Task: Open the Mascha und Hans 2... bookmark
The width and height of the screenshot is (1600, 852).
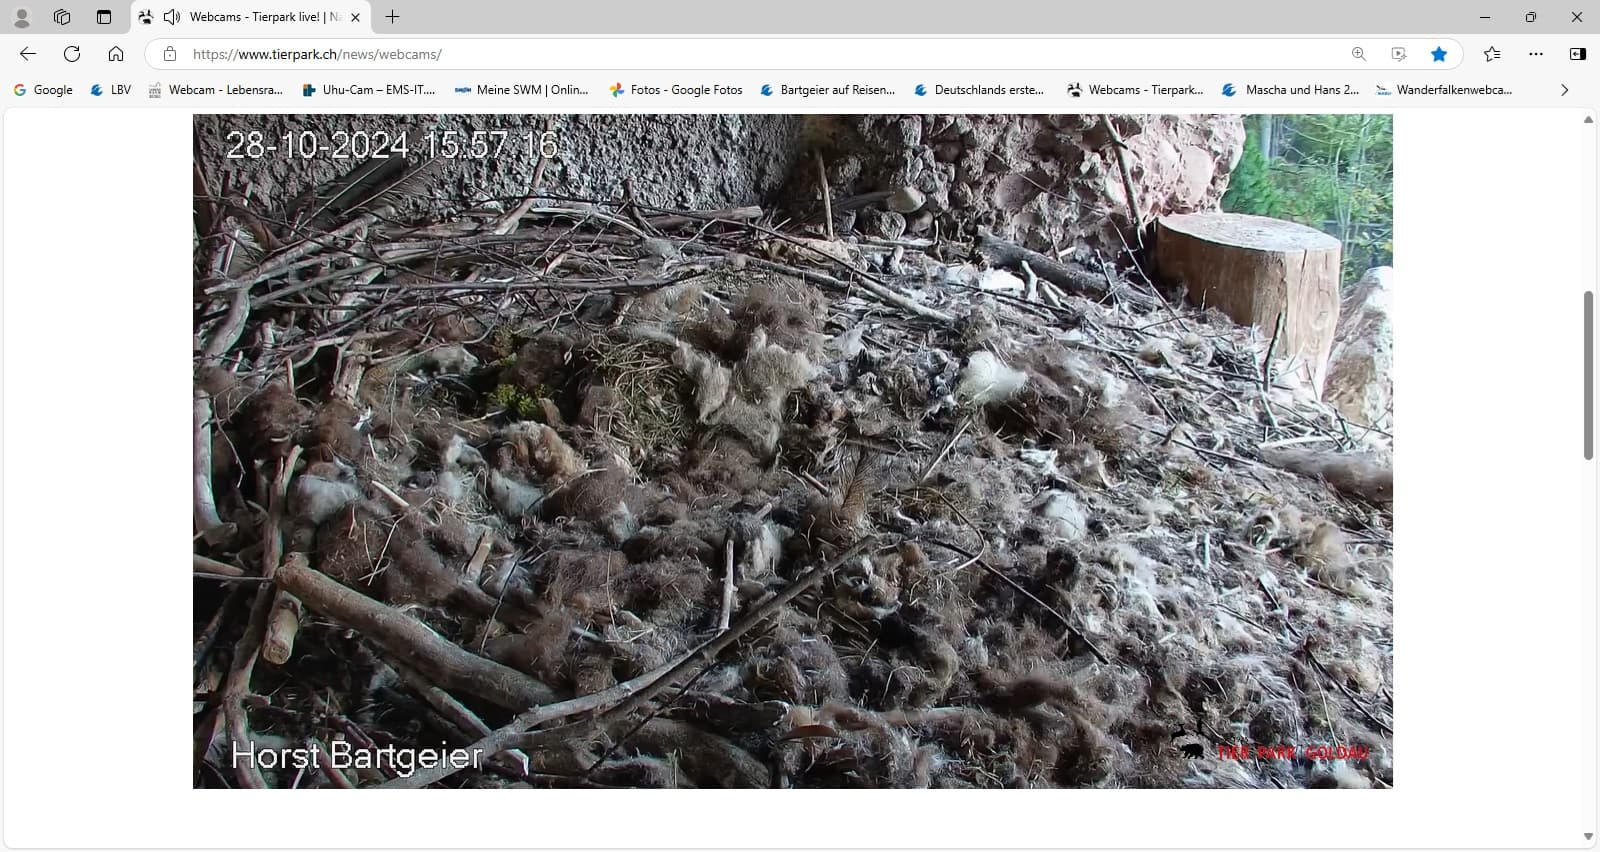Action: 1291,90
